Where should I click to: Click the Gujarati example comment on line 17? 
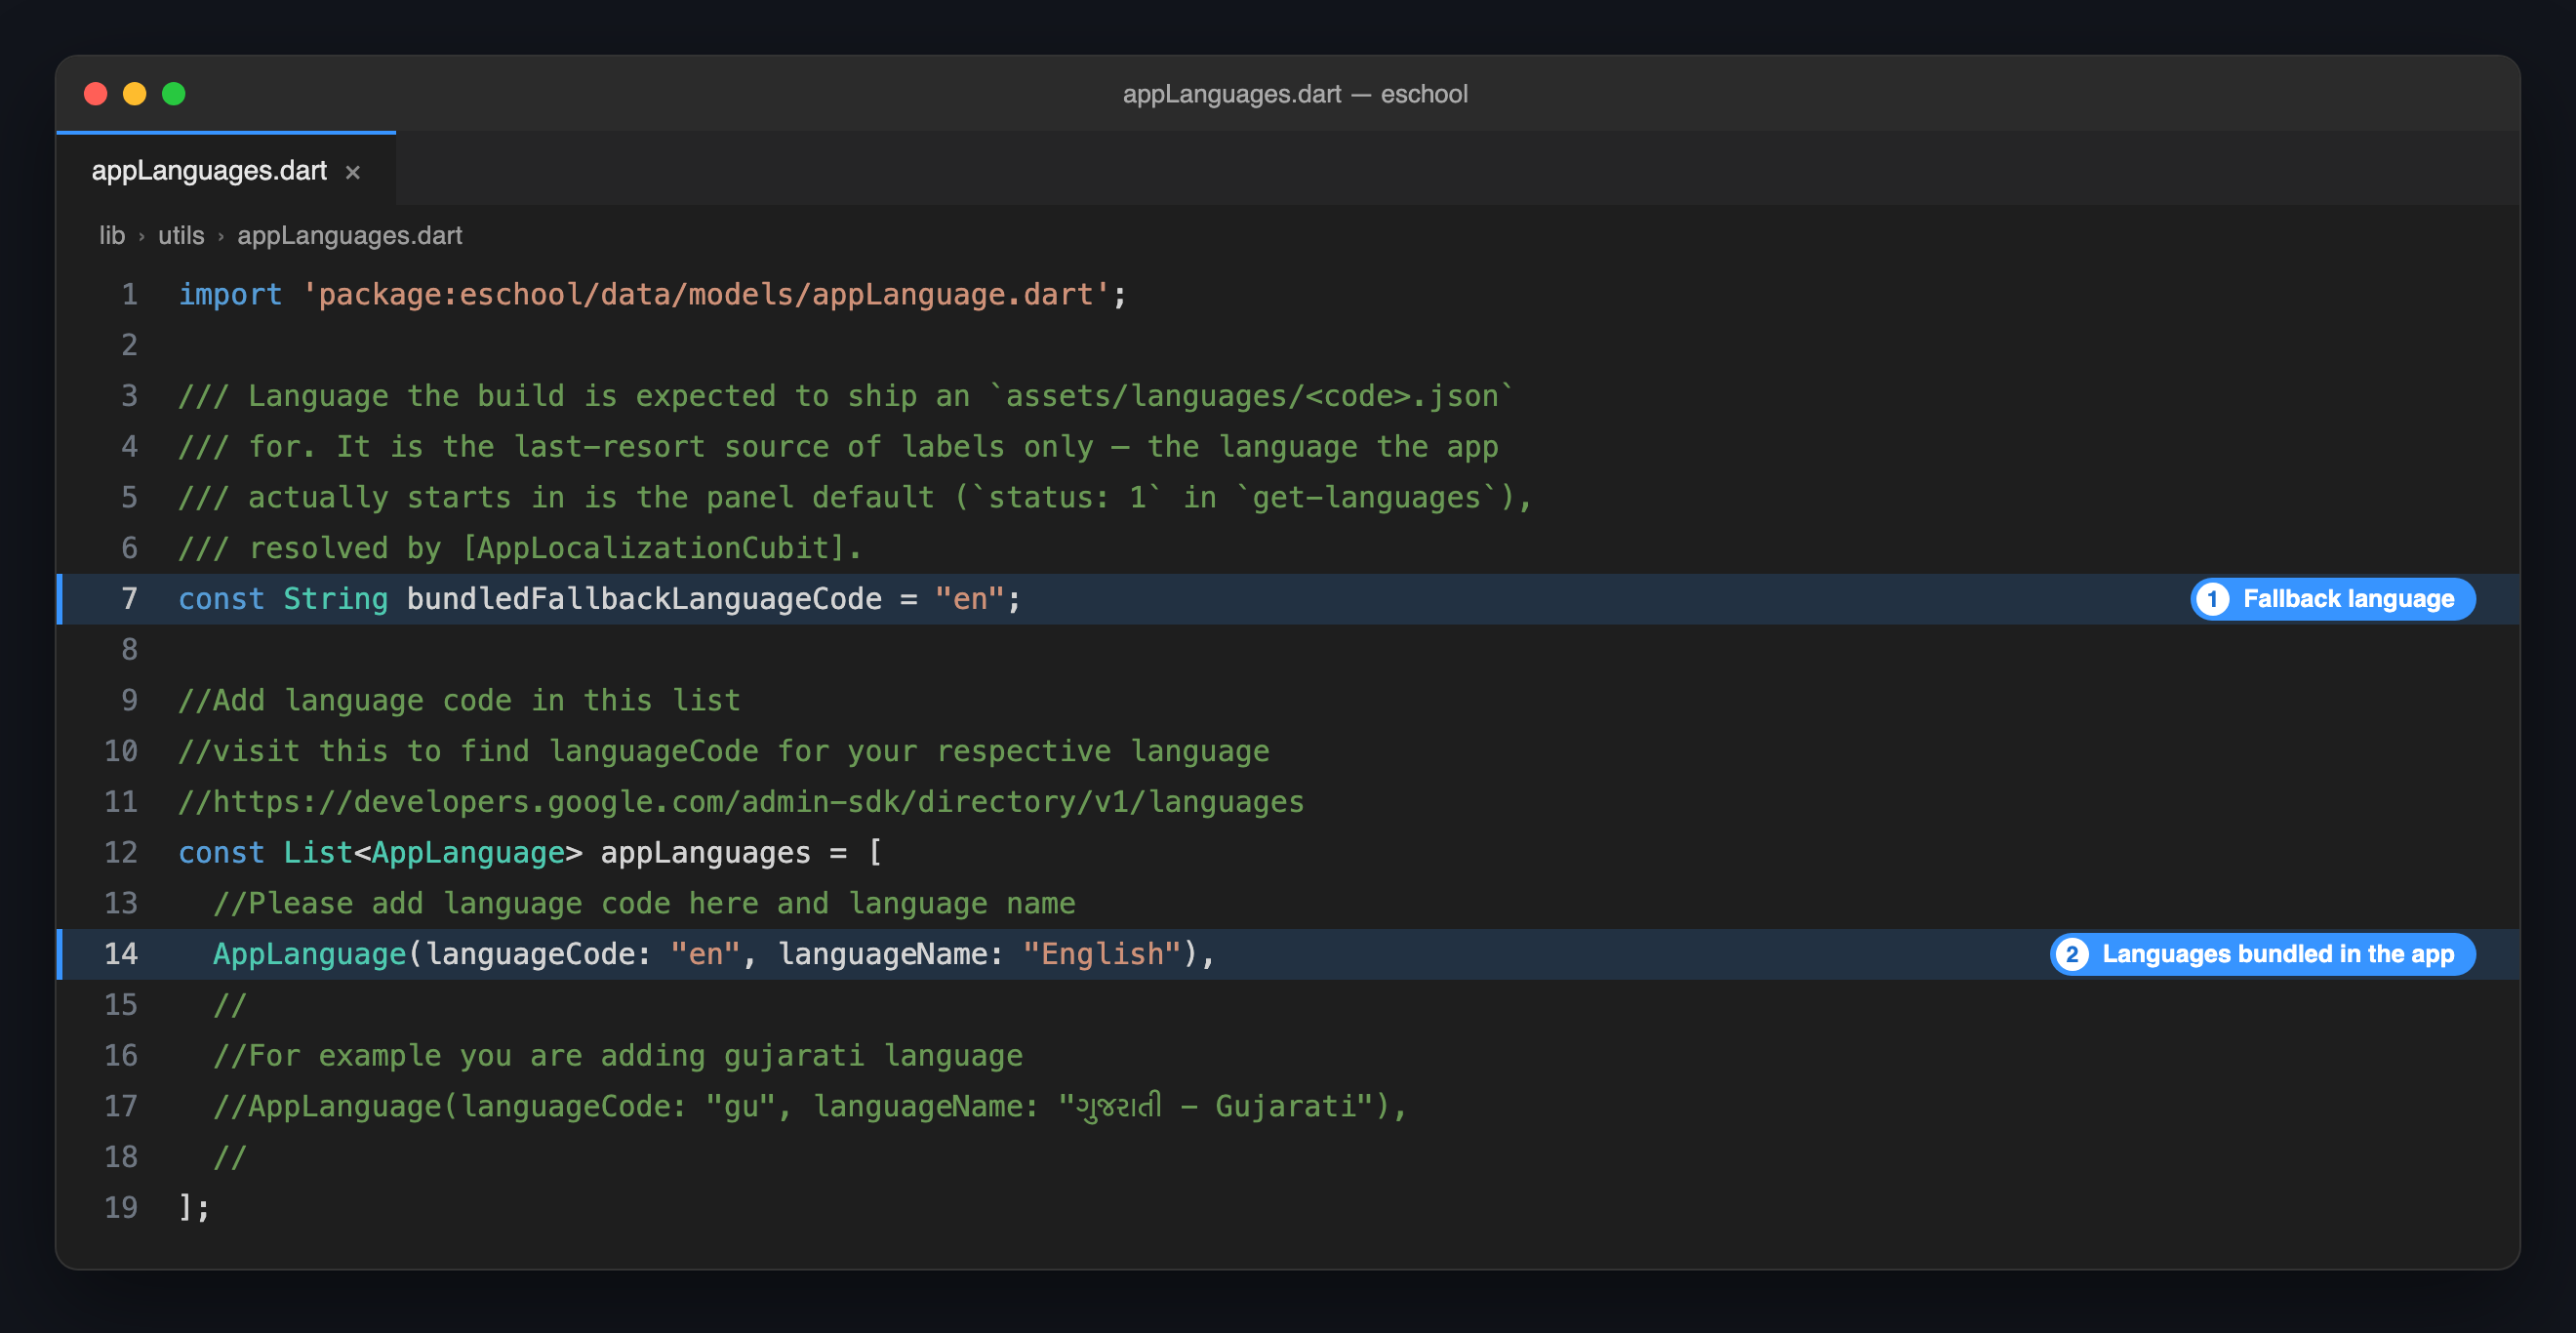coord(810,1106)
